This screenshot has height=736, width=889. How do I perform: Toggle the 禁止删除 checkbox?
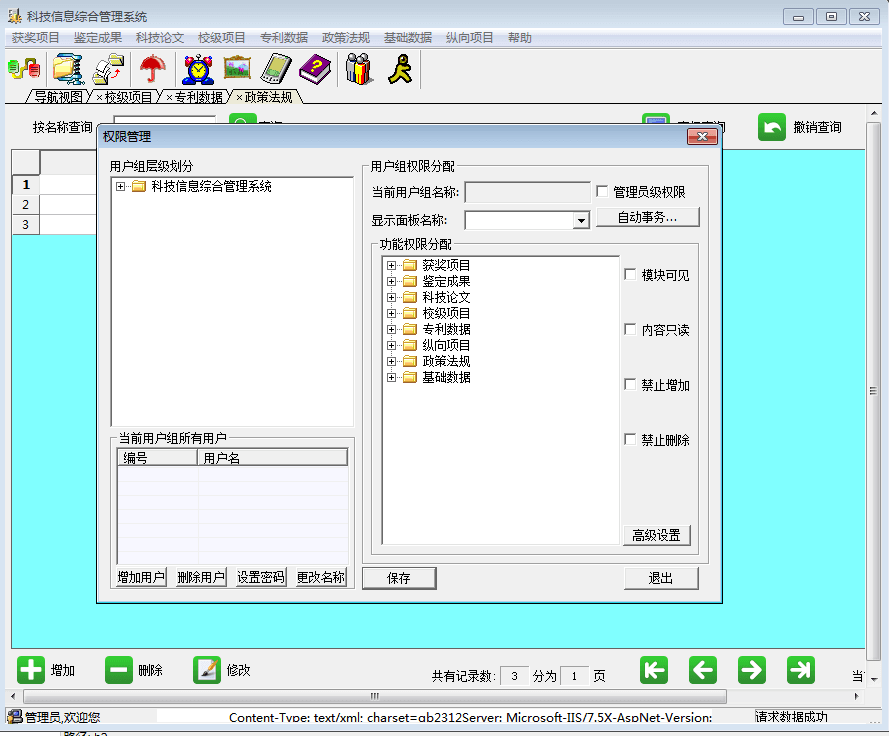pos(630,440)
